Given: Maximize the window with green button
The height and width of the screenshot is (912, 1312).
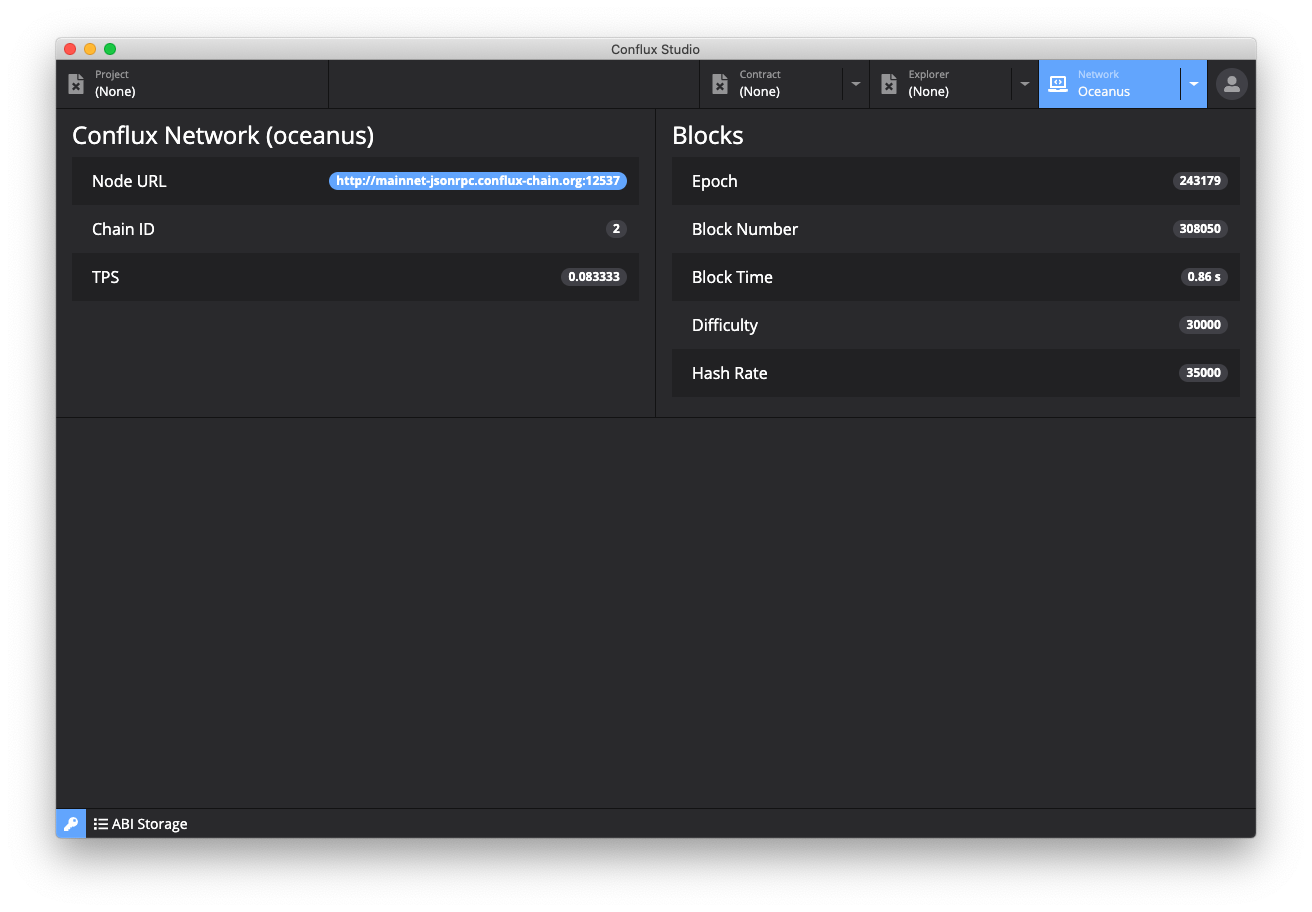Looking at the screenshot, I should (x=110, y=49).
